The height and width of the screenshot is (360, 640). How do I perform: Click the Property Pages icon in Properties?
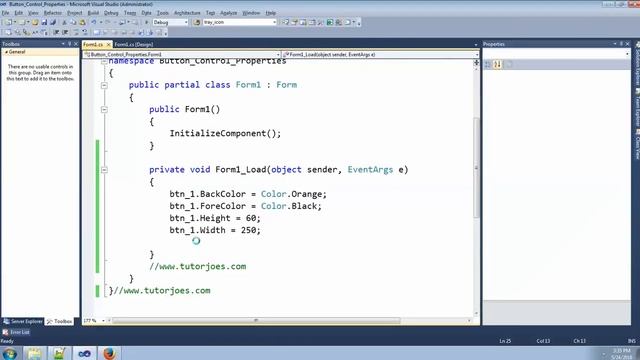(x=509, y=64)
